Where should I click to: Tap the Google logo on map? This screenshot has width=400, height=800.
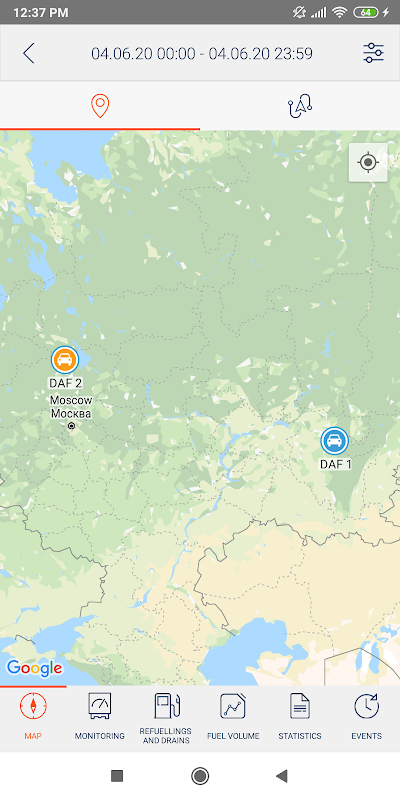tap(34, 668)
